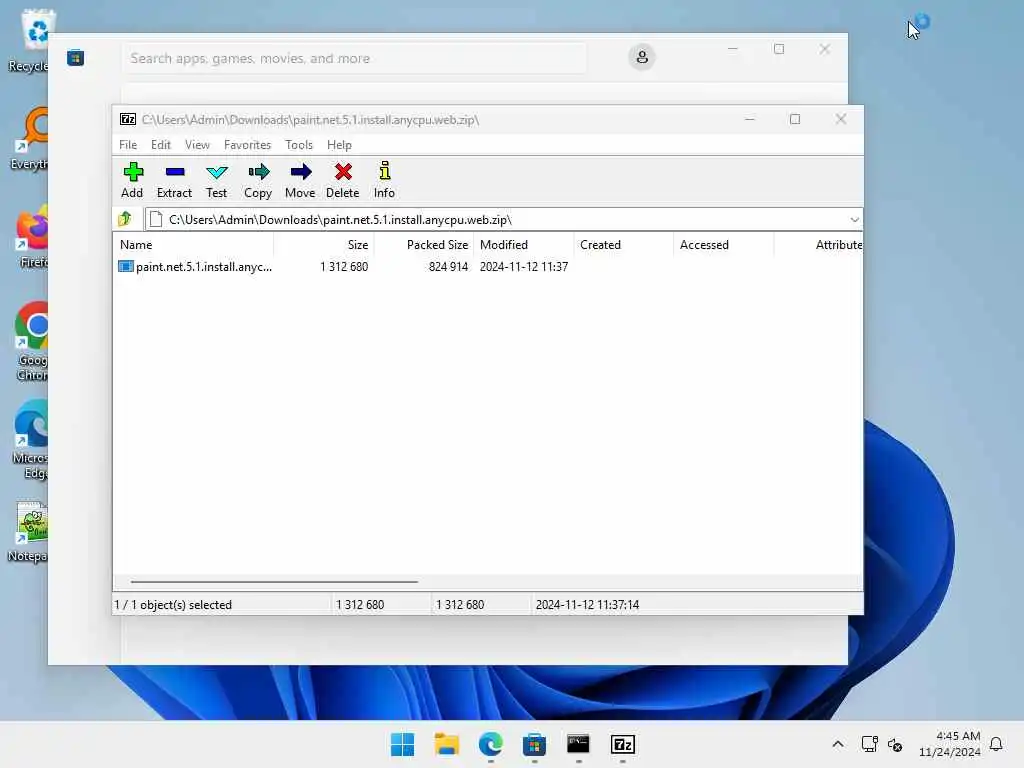Expand the address path dropdown arrow
Image resolution: width=1024 pixels, height=768 pixels.
854,220
